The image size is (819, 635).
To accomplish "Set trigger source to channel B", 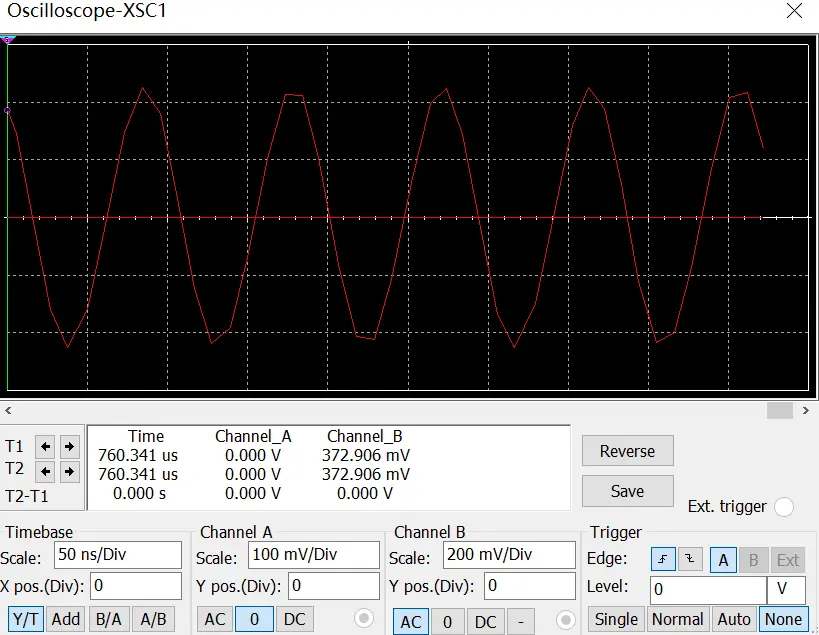I will 753,560.
